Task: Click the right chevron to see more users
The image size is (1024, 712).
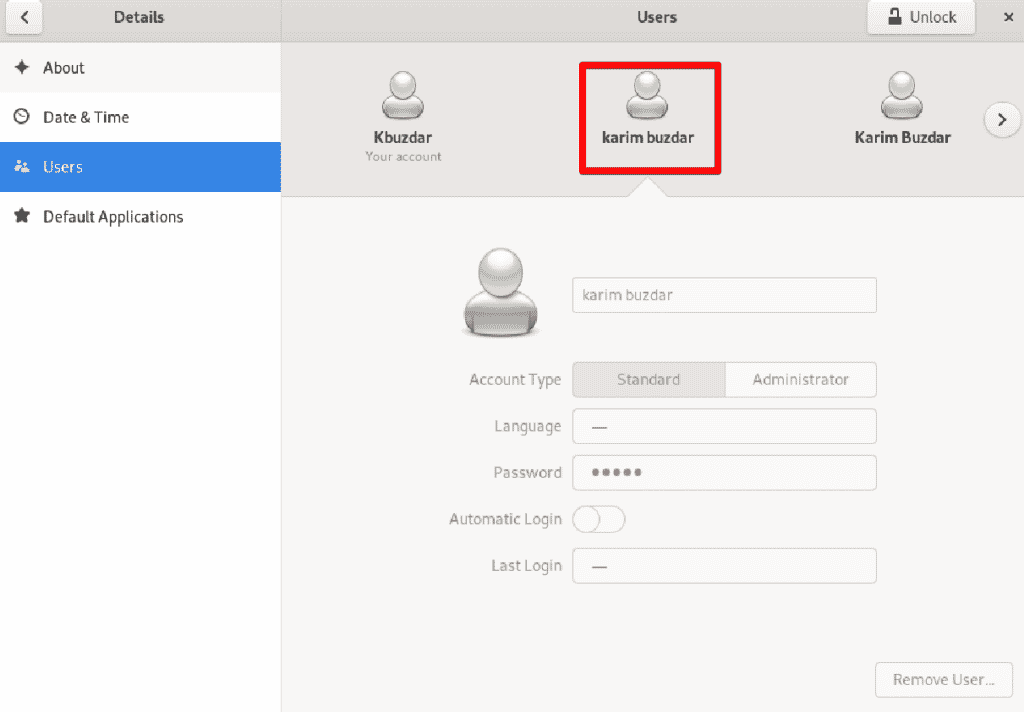Action: 1001,119
